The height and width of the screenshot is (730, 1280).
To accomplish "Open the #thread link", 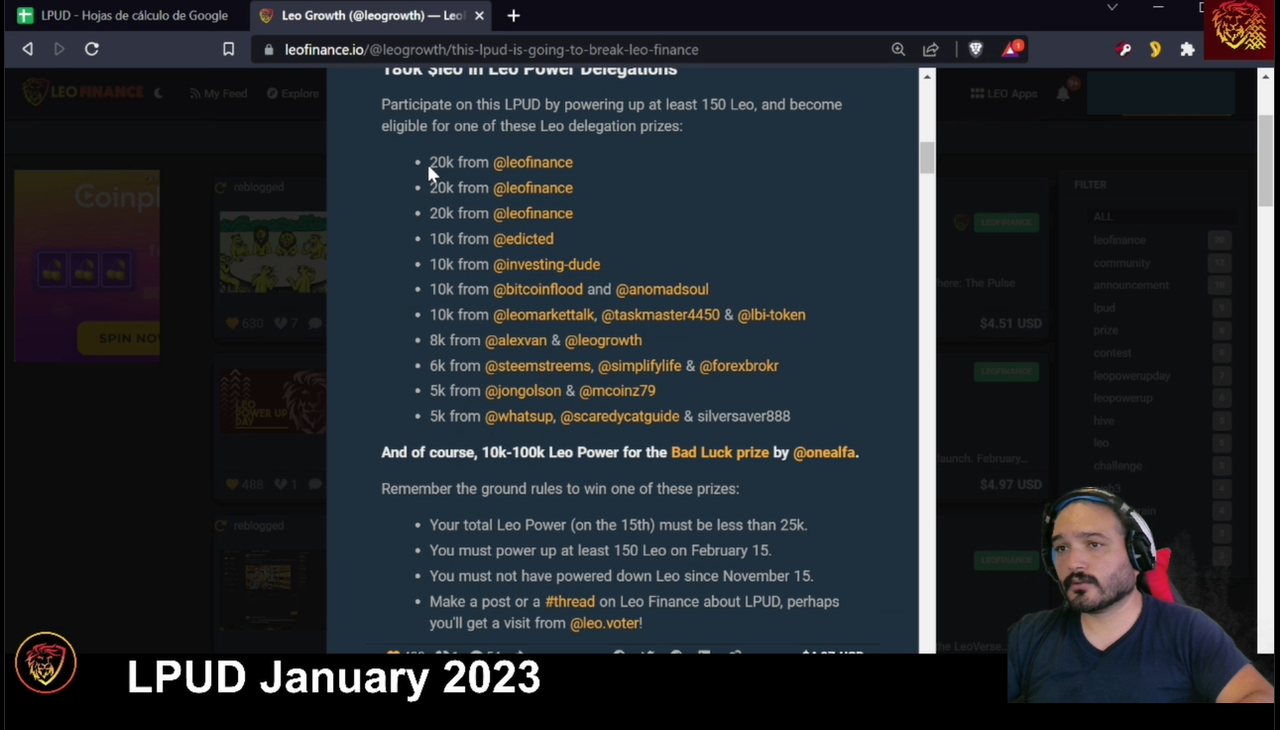I will [x=570, y=601].
